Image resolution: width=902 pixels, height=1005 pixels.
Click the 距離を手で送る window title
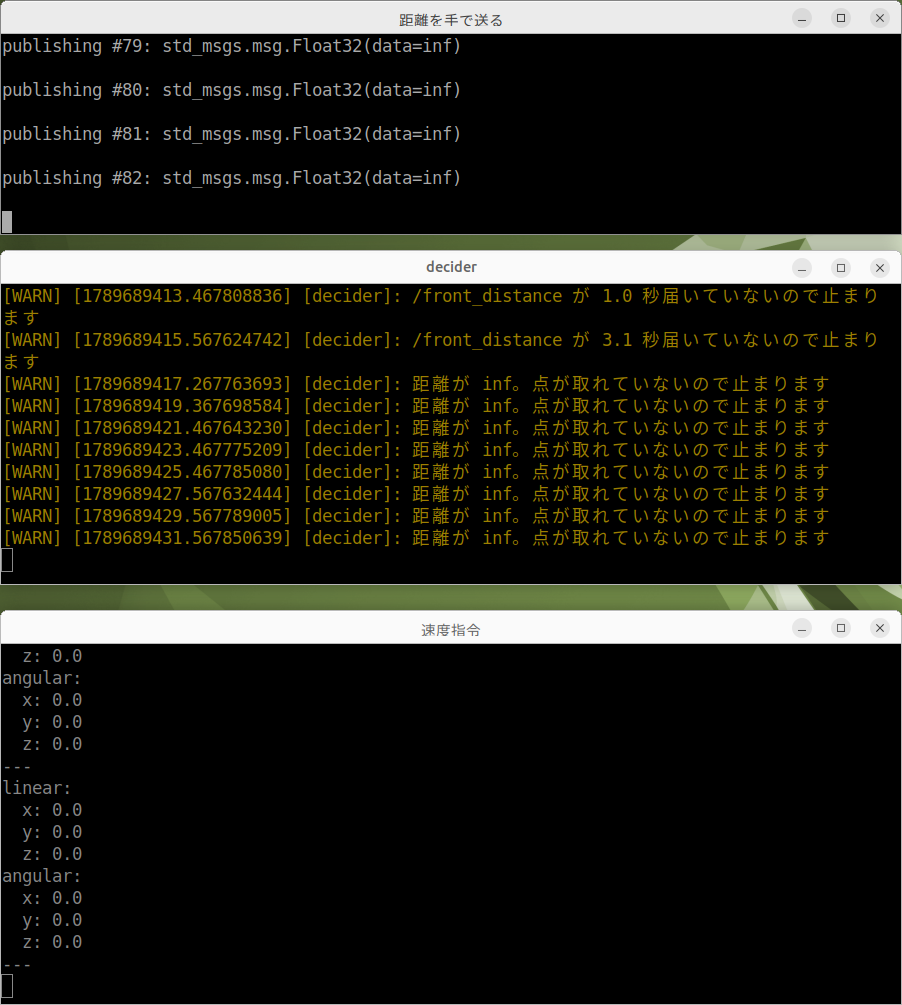coord(451,21)
